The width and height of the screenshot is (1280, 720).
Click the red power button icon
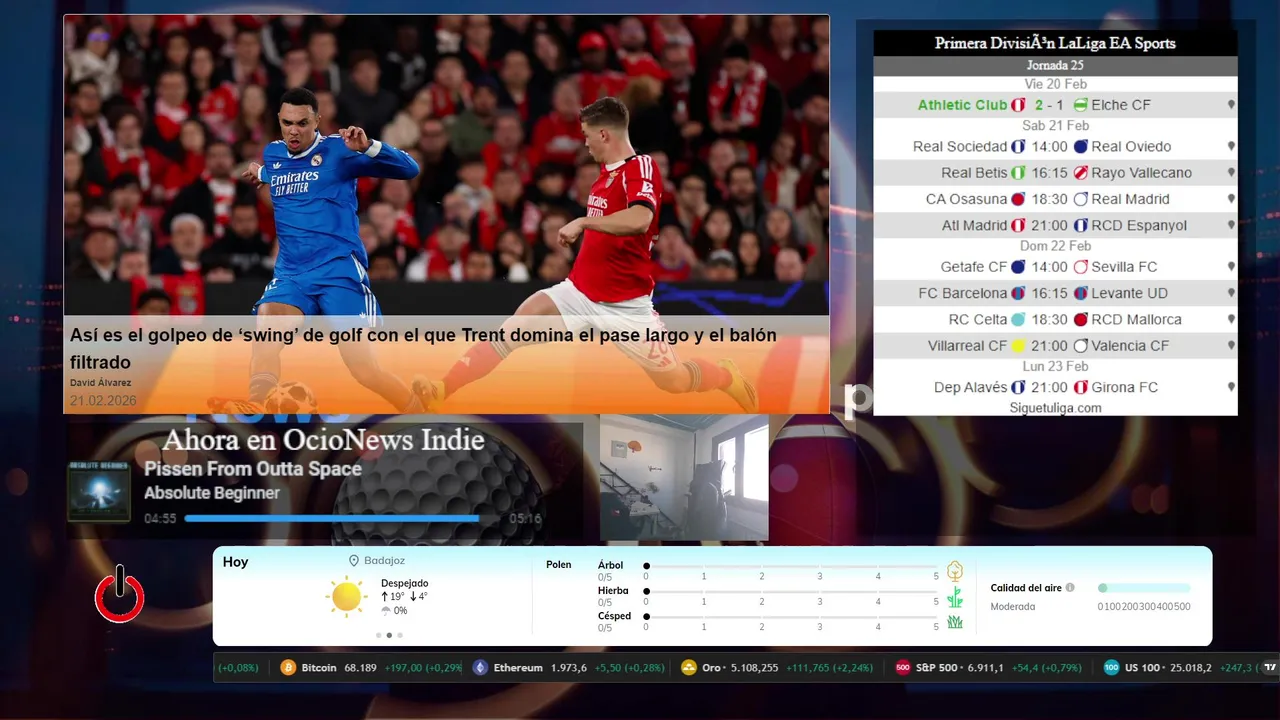[x=120, y=596]
